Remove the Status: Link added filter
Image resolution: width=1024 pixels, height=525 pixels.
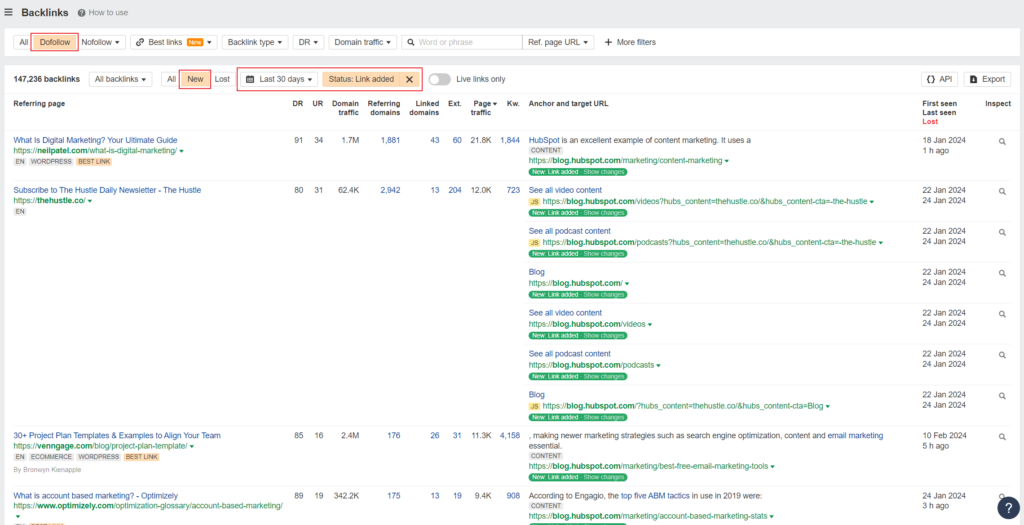tap(409, 79)
